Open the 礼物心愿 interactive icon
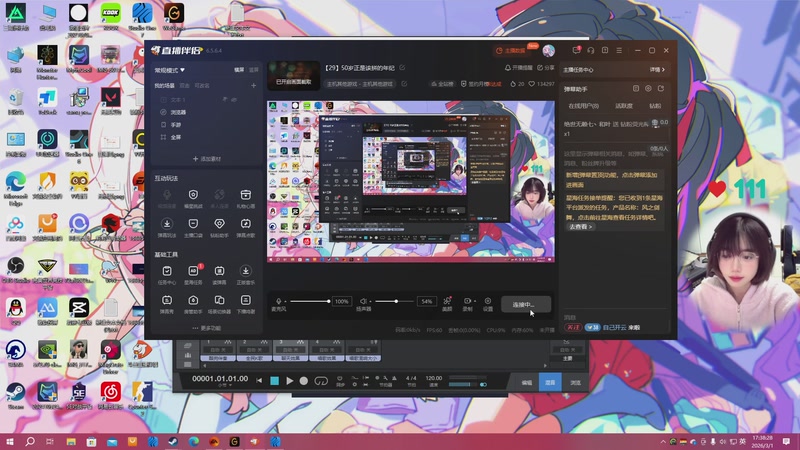 tap(245, 194)
